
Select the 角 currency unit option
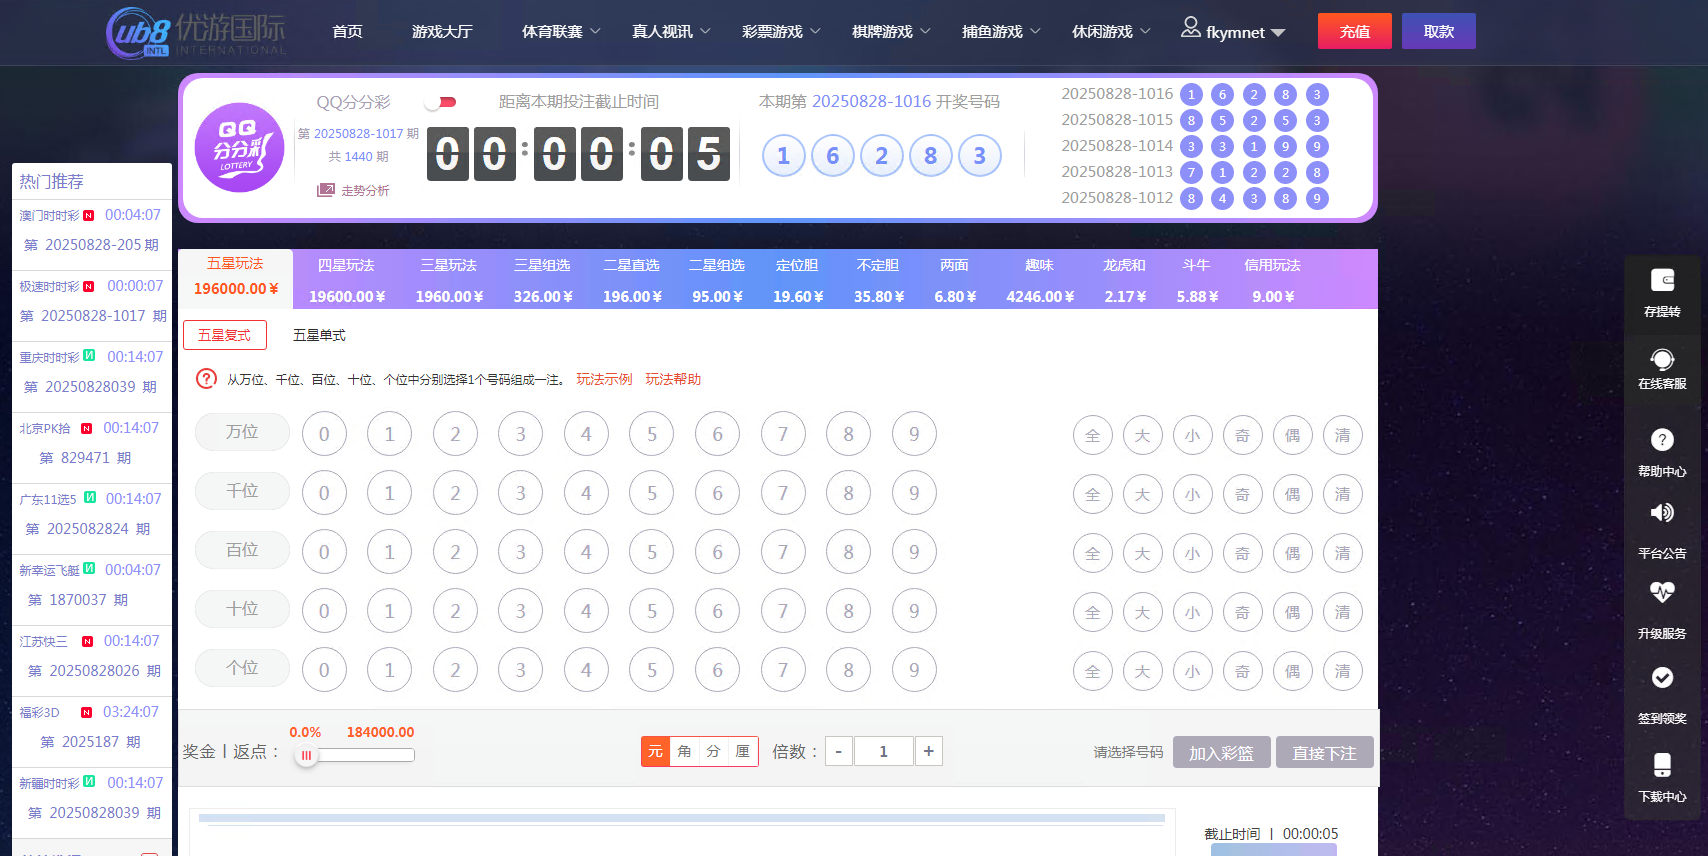coord(684,751)
